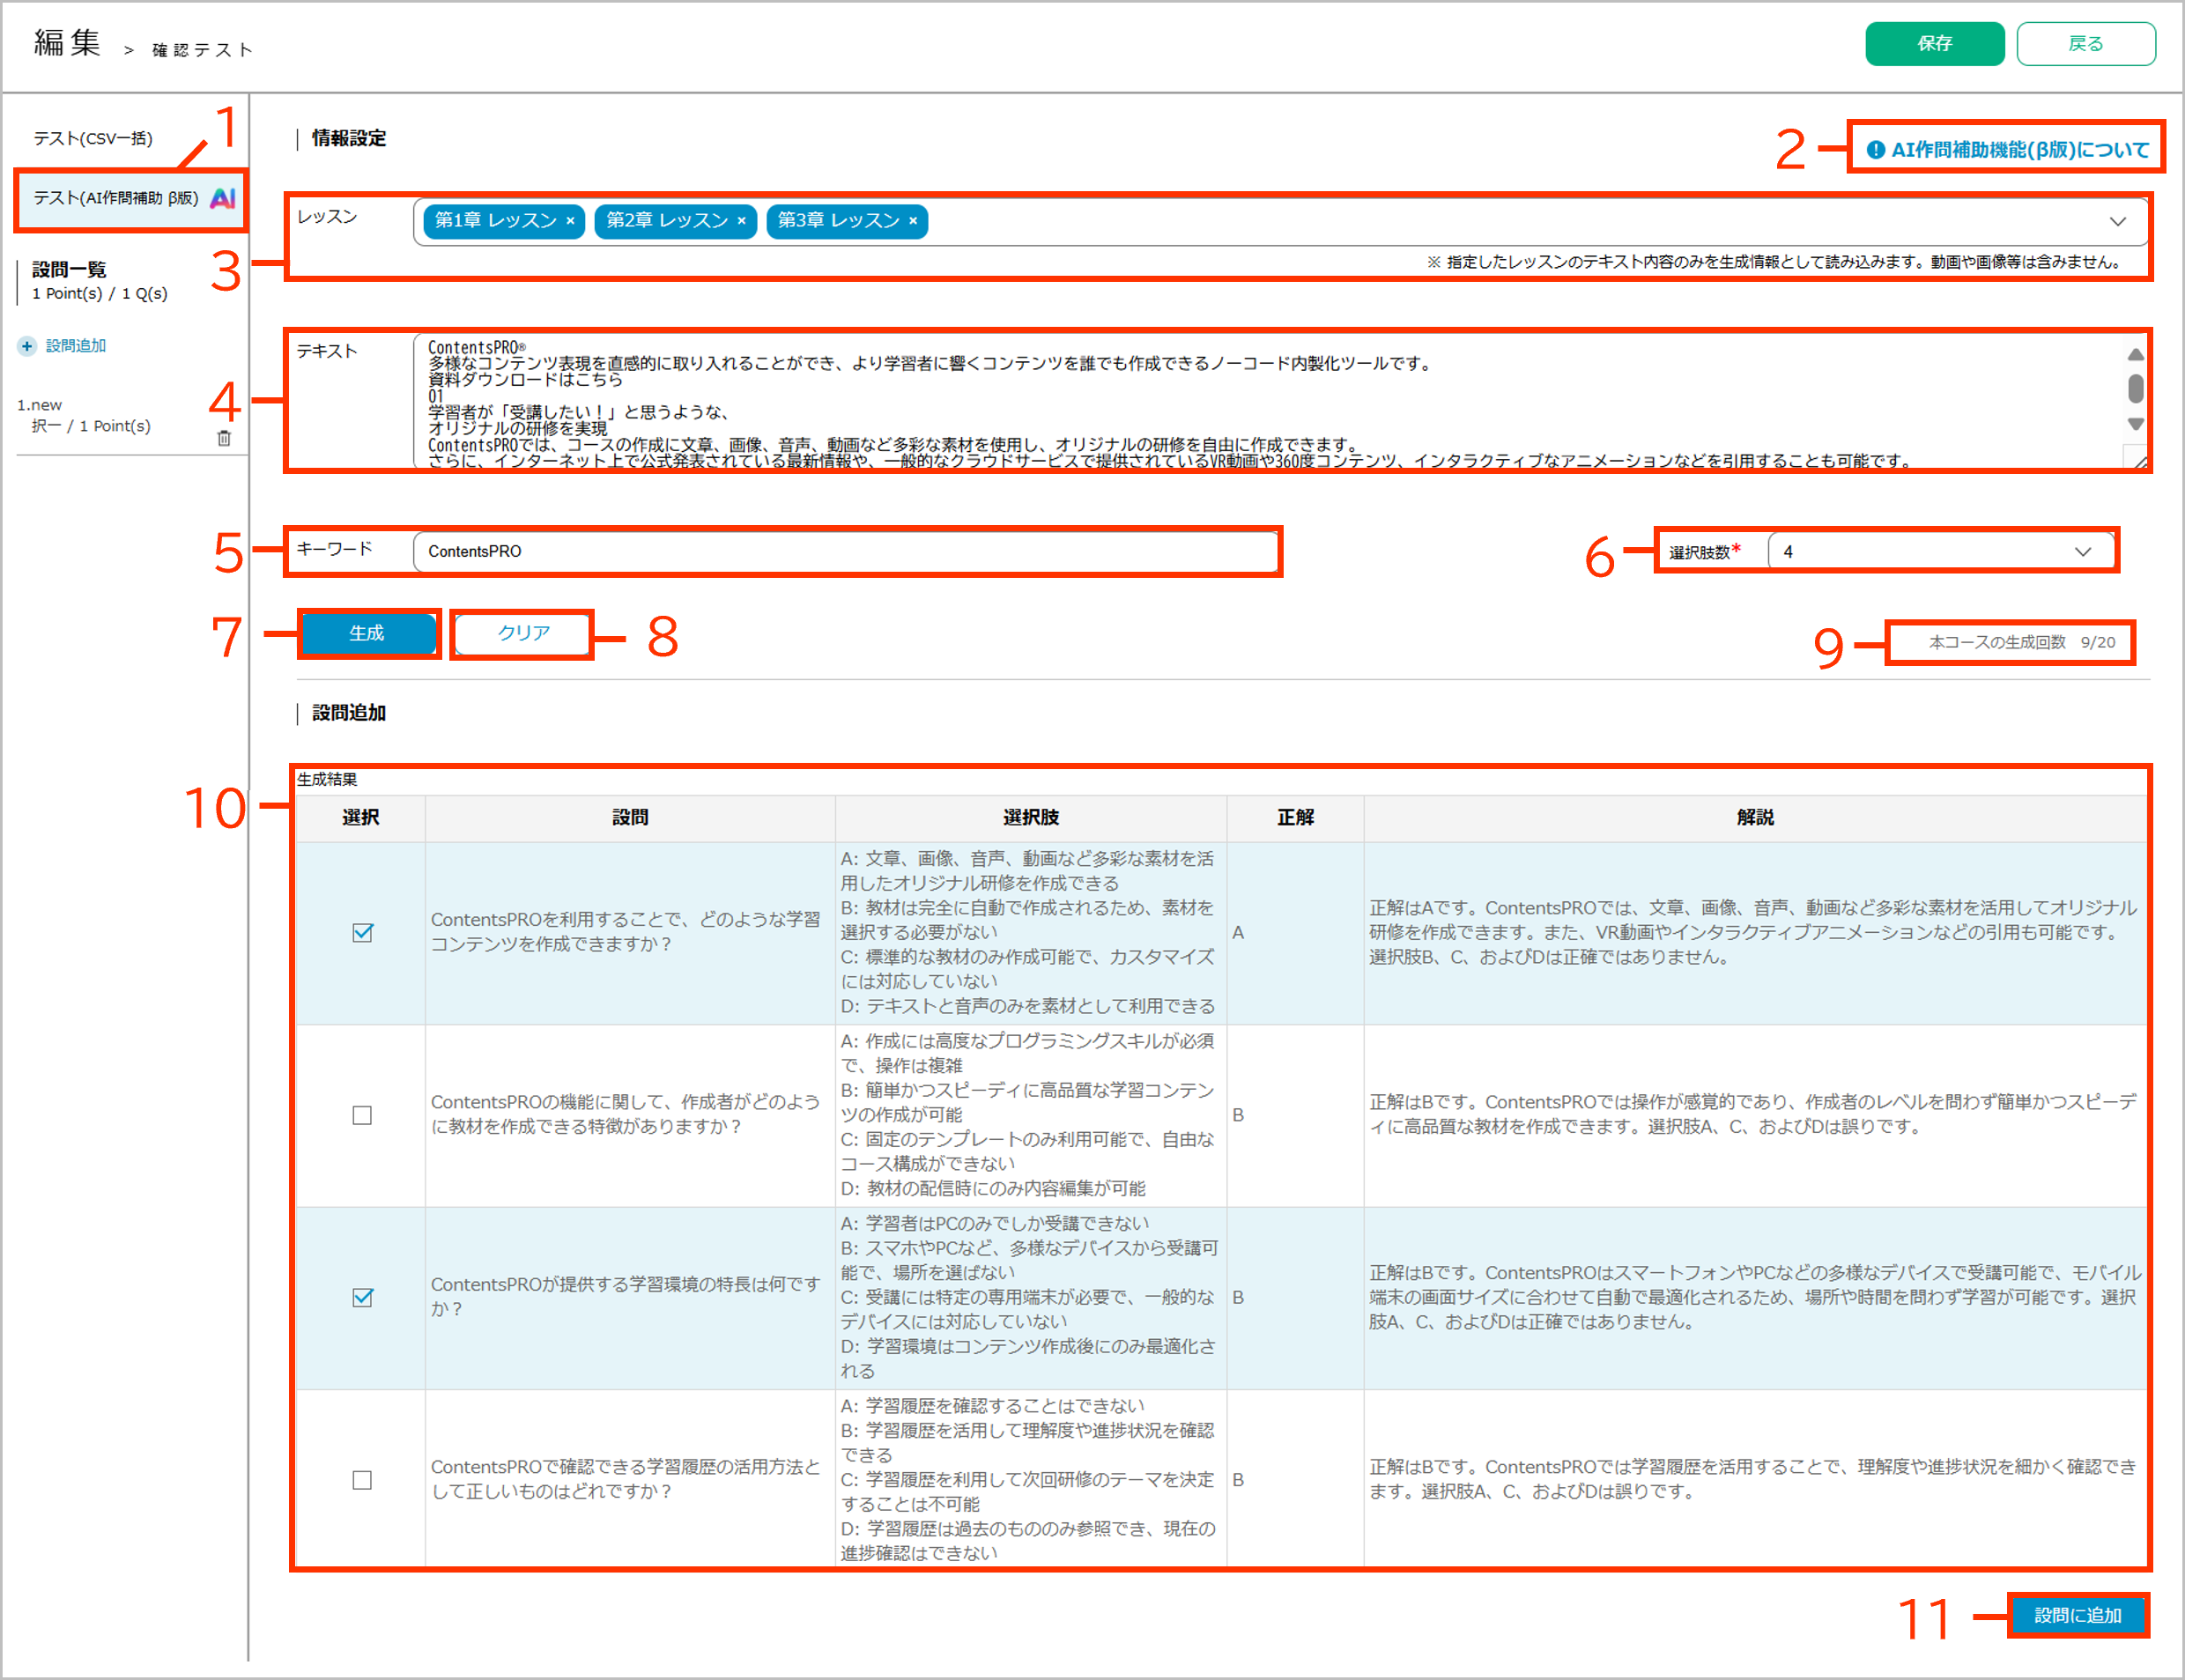Screen dimensions: 2185x1680
Task: Click the 設問追加 link in the sidebar
Action: tap(76, 346)
